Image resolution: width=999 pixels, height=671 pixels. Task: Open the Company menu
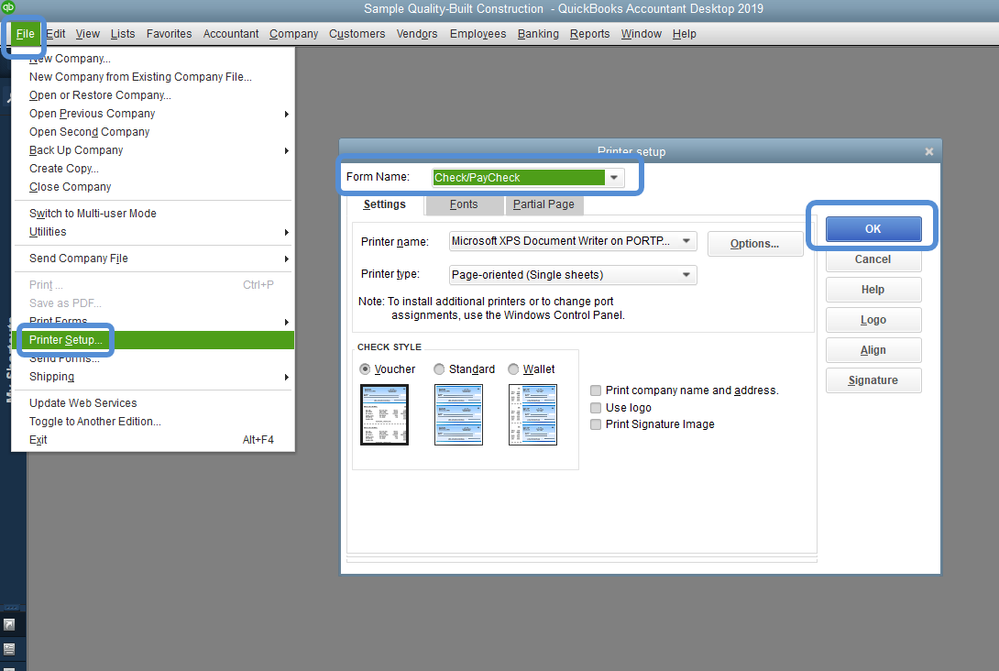tap(293, 34)
